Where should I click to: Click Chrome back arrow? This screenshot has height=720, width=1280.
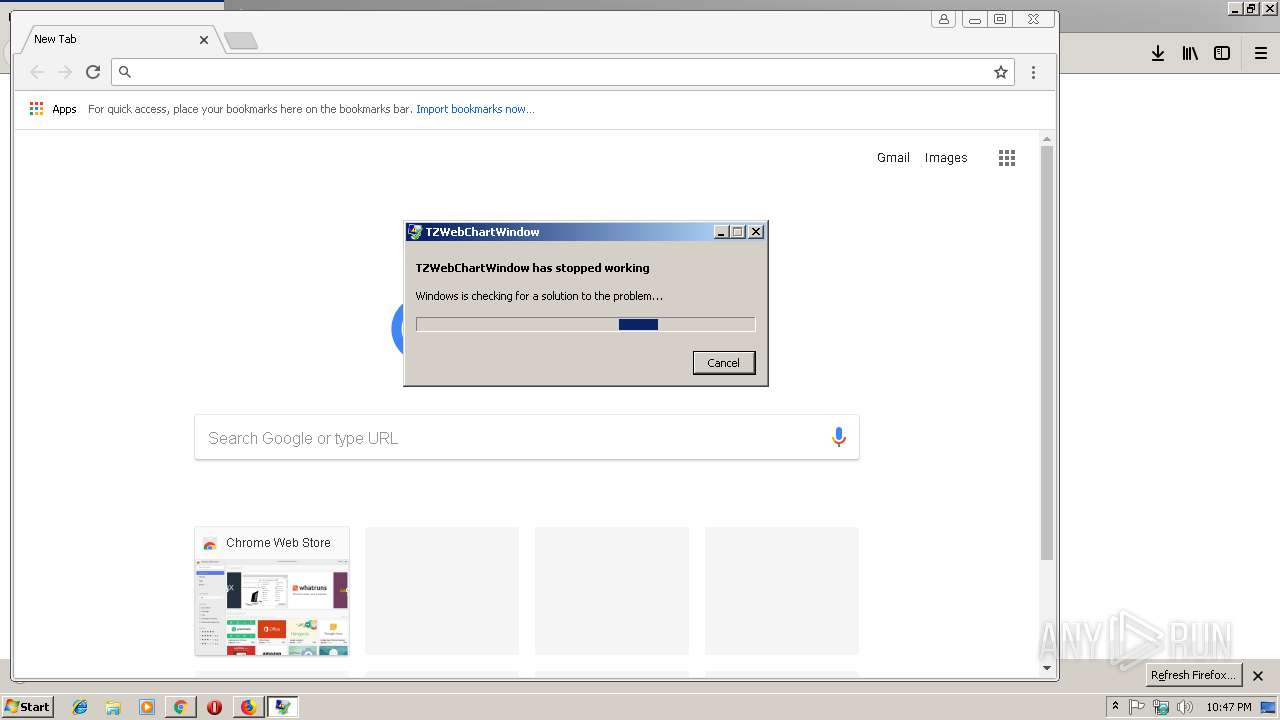point(37,72)
